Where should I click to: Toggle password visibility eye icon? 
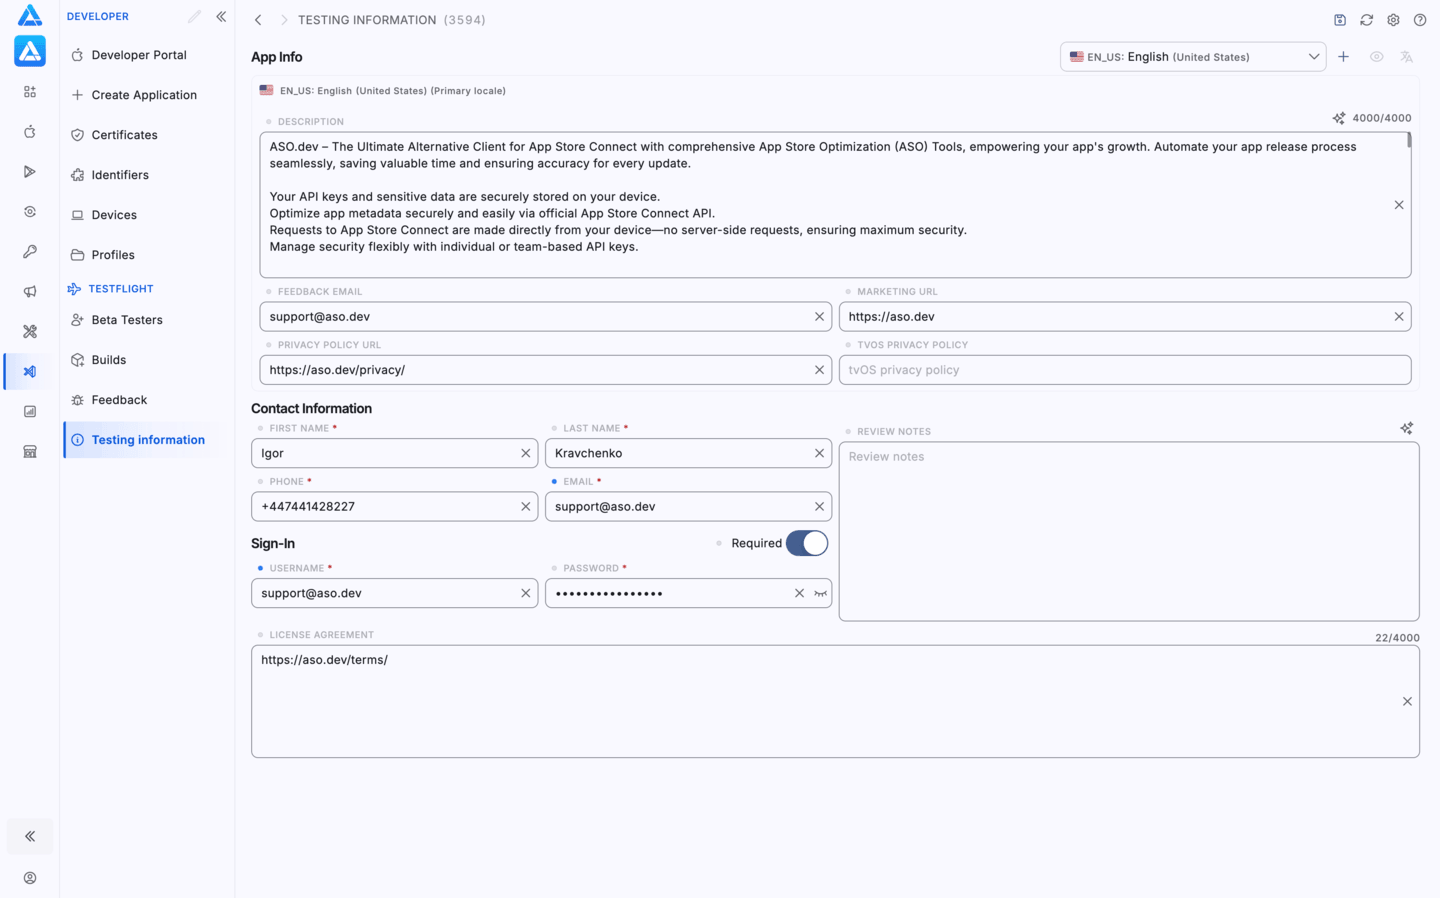click(x=820, y=594)
